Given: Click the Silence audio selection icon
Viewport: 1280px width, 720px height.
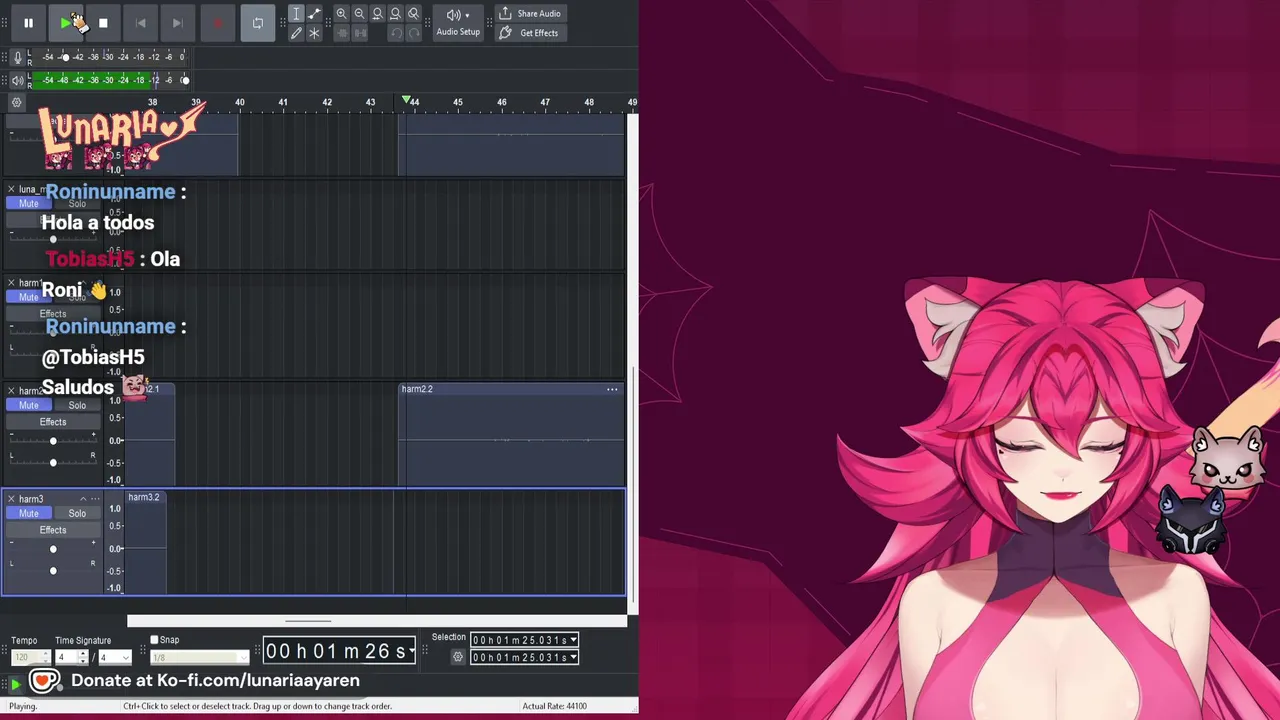Looking at the screenshot, I should (359, 33).
